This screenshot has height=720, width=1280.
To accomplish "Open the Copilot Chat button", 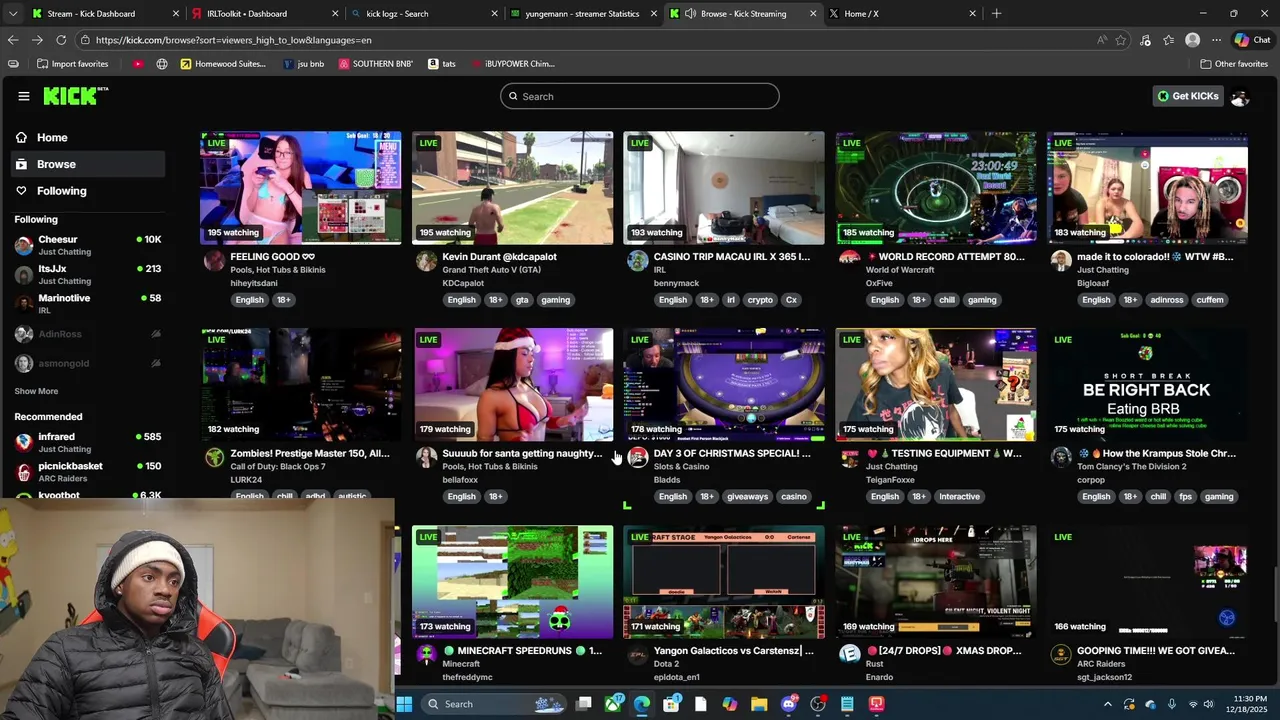I will pyautogui.click(x=1252, y=40).
